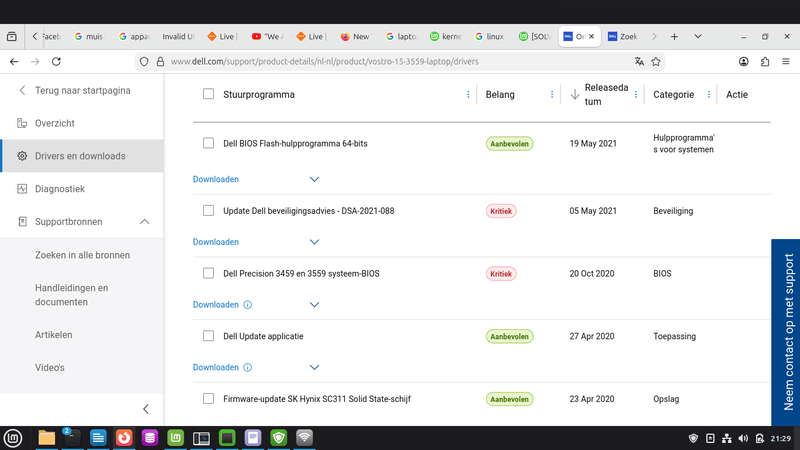Screen dimensions: 800x450
Task: Check the Dell Update applicatie checkbox
Action: pos(208,336)
